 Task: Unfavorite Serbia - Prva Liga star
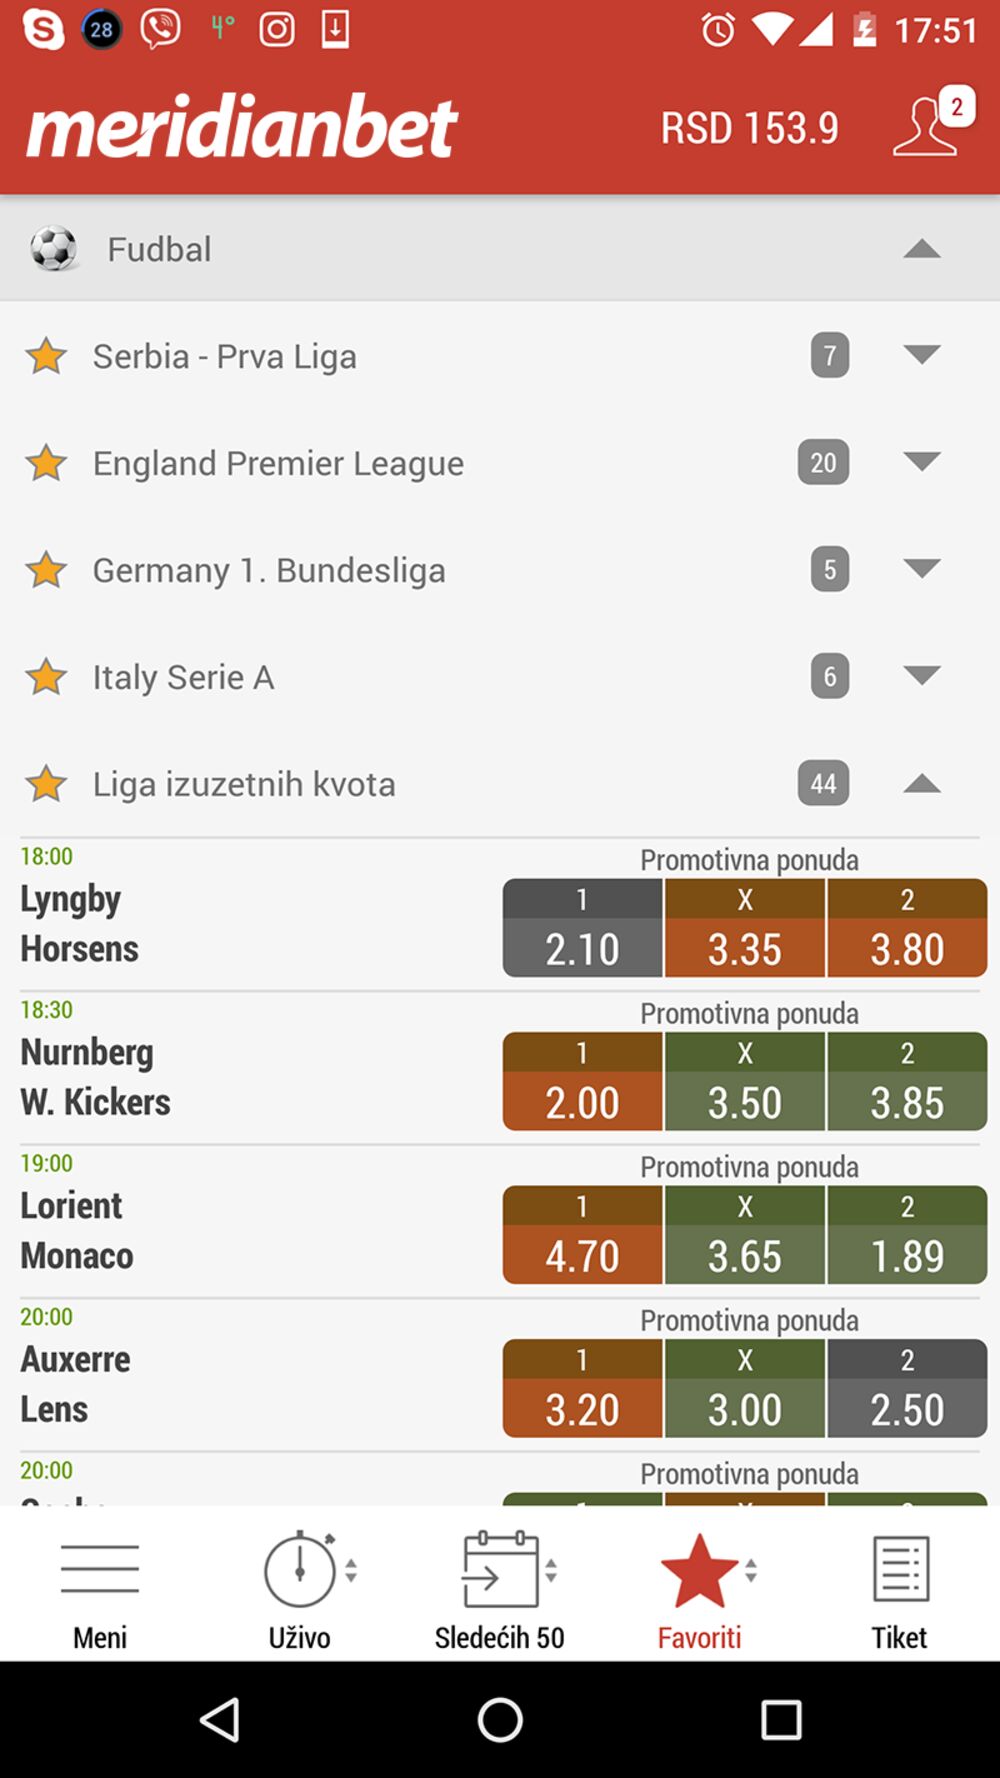46,356
